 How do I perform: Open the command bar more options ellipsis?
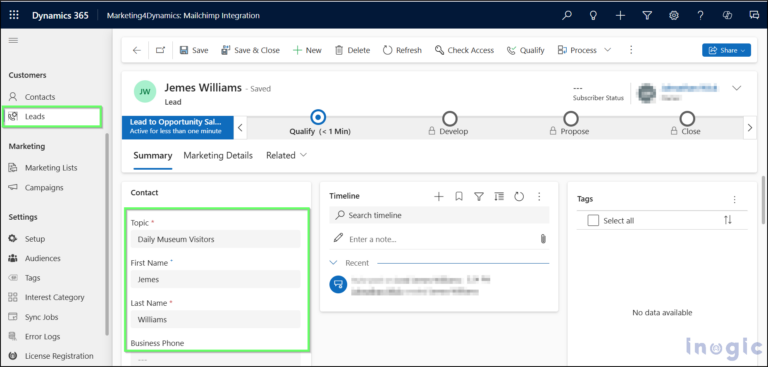click(631, 50)
